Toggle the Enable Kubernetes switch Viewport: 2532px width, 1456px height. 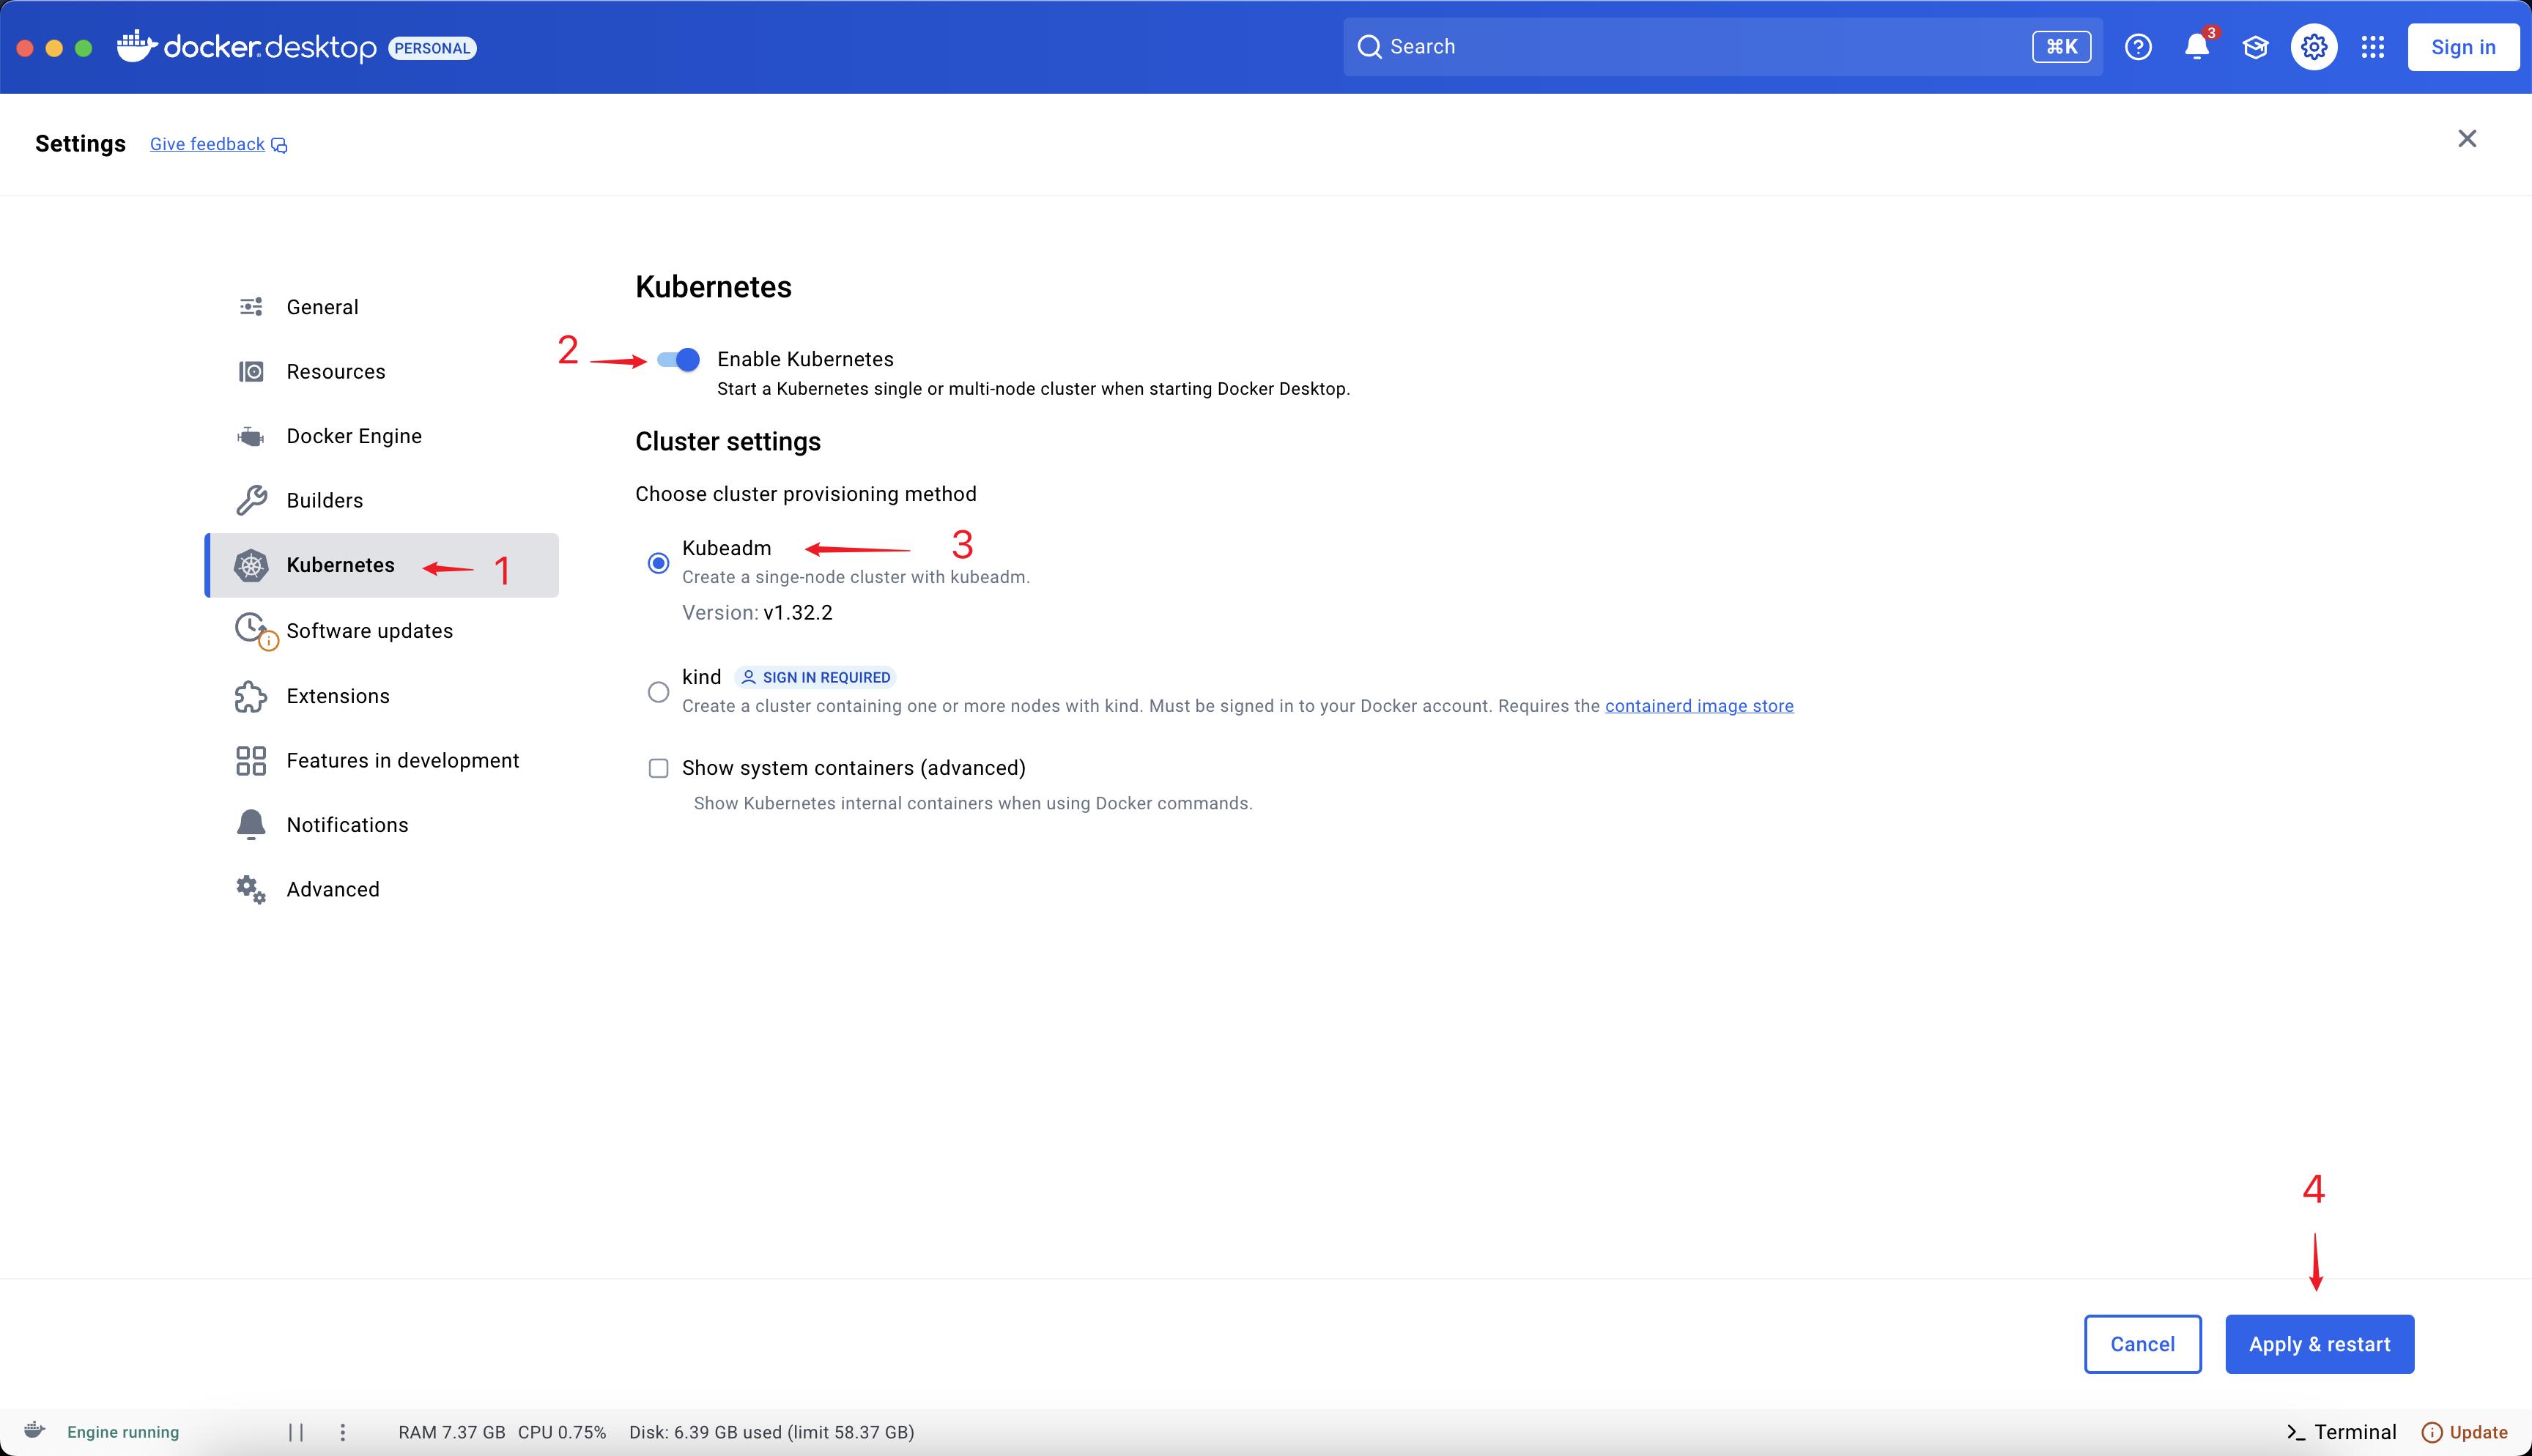coord(678,360)
